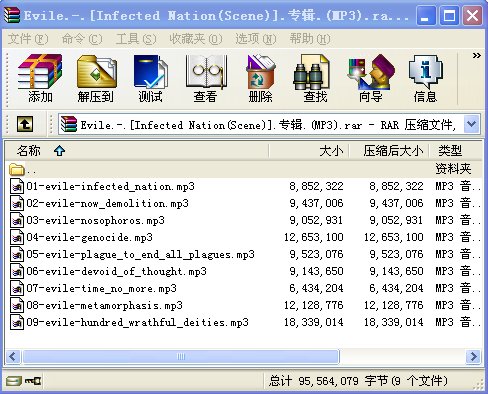The image size is (488, 394).
Task: Select file name 09-evile-hundred_wrathful_deities.mp3
Action: (137, 322)
